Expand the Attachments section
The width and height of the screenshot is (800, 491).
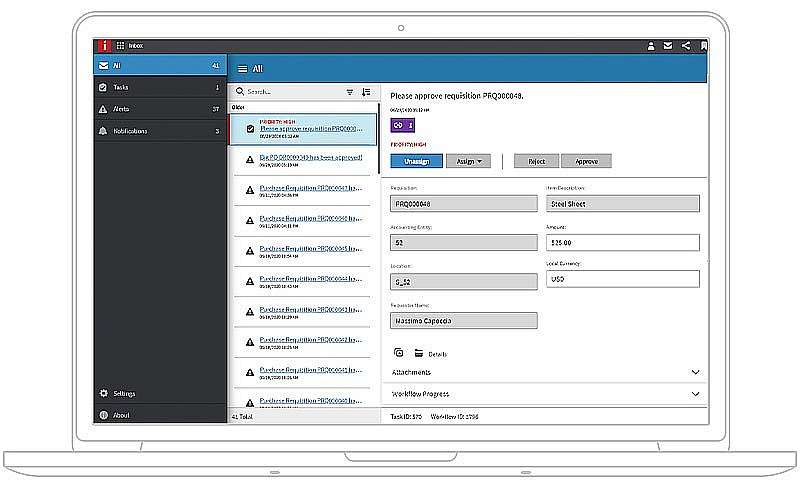[695, 372]
